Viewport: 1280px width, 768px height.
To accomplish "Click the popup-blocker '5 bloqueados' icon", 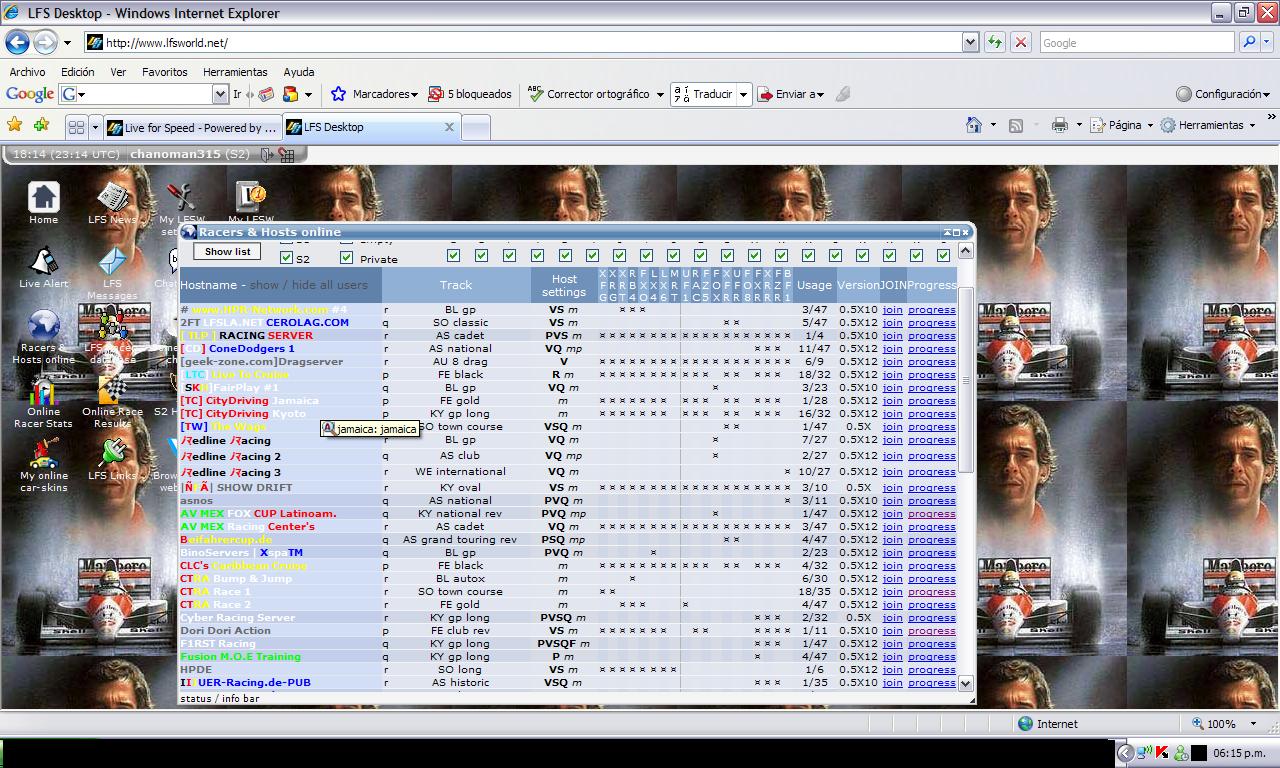I will [x=436, y=94].
